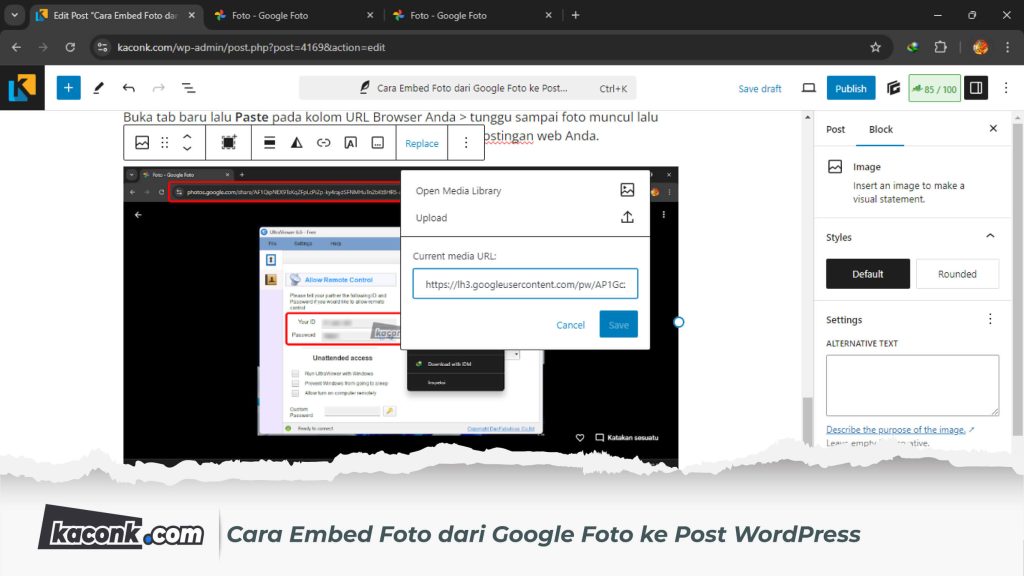Click the media library picture icon
Viewport: 1024px width, 576px height.
point(627,190)
